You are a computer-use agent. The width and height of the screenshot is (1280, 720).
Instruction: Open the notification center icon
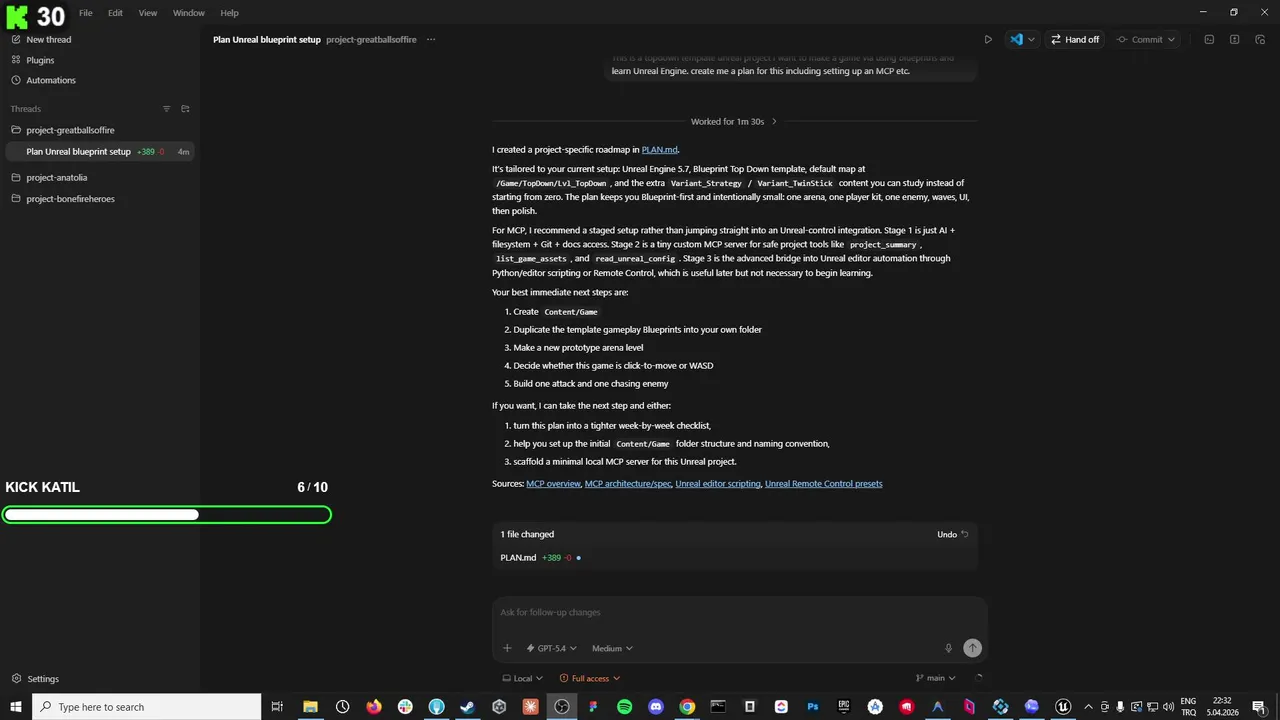(x=1259, y=707)
